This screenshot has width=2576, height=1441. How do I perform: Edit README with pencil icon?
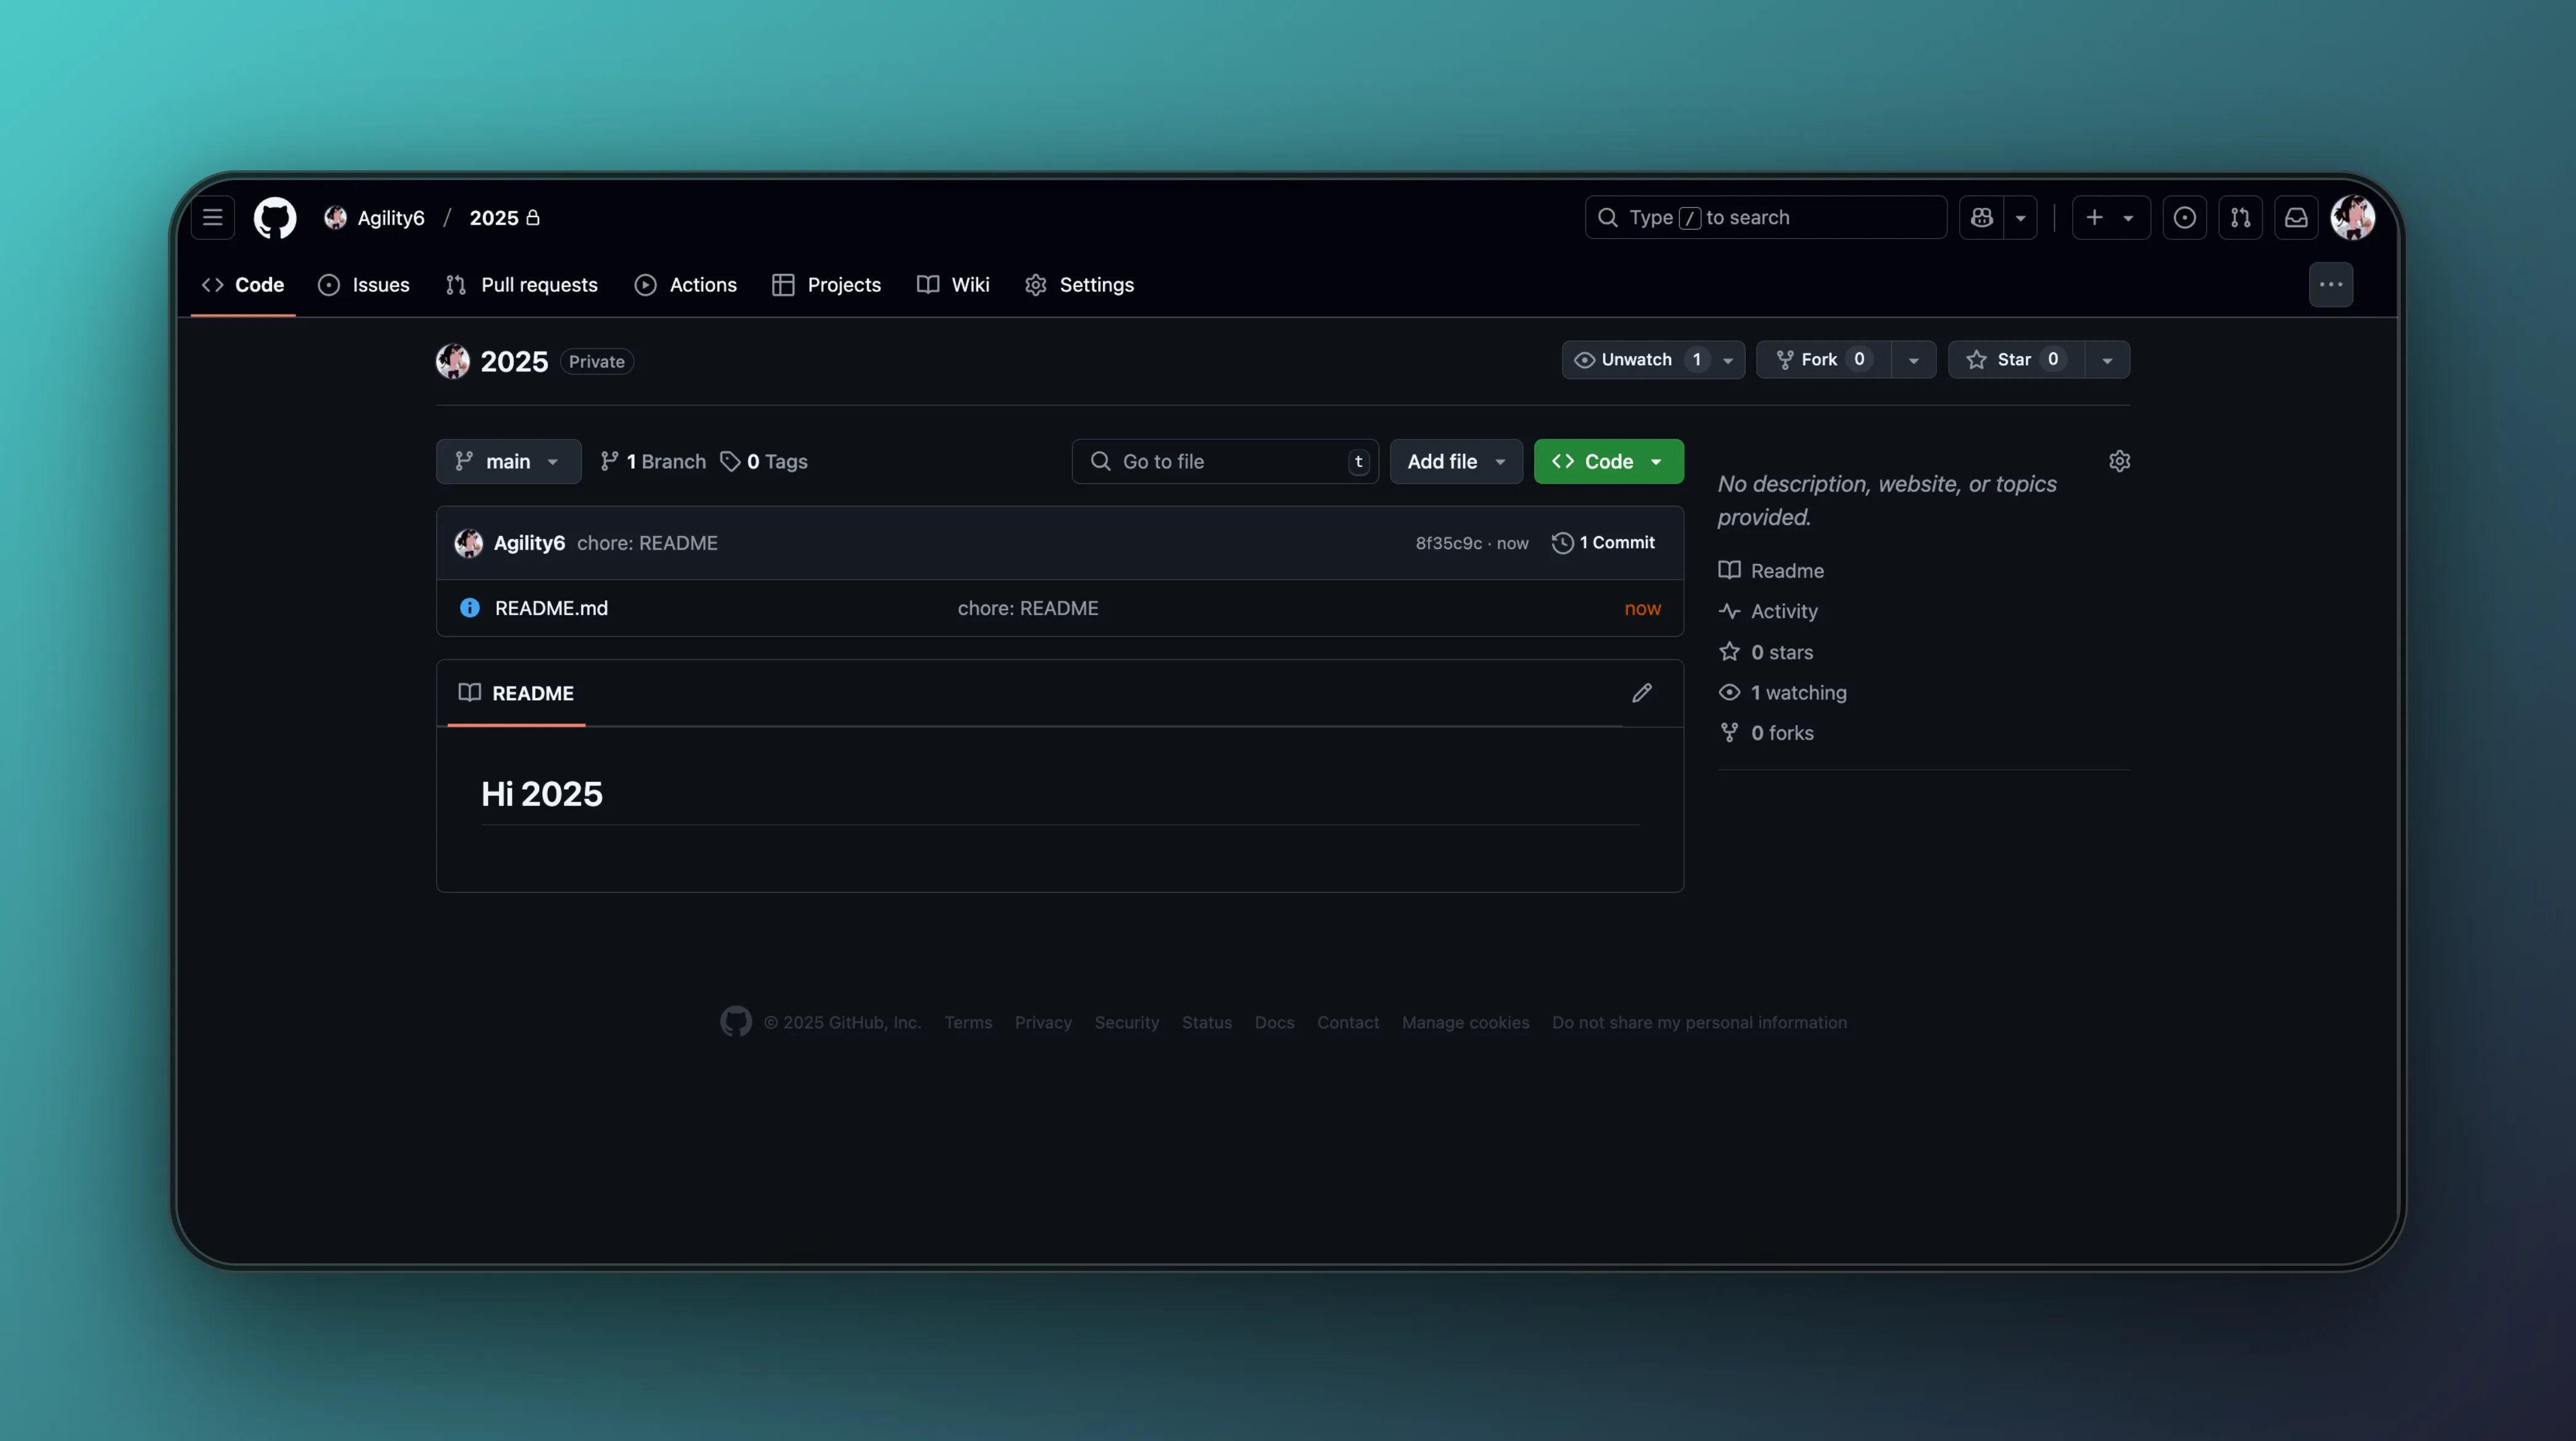1641,693
